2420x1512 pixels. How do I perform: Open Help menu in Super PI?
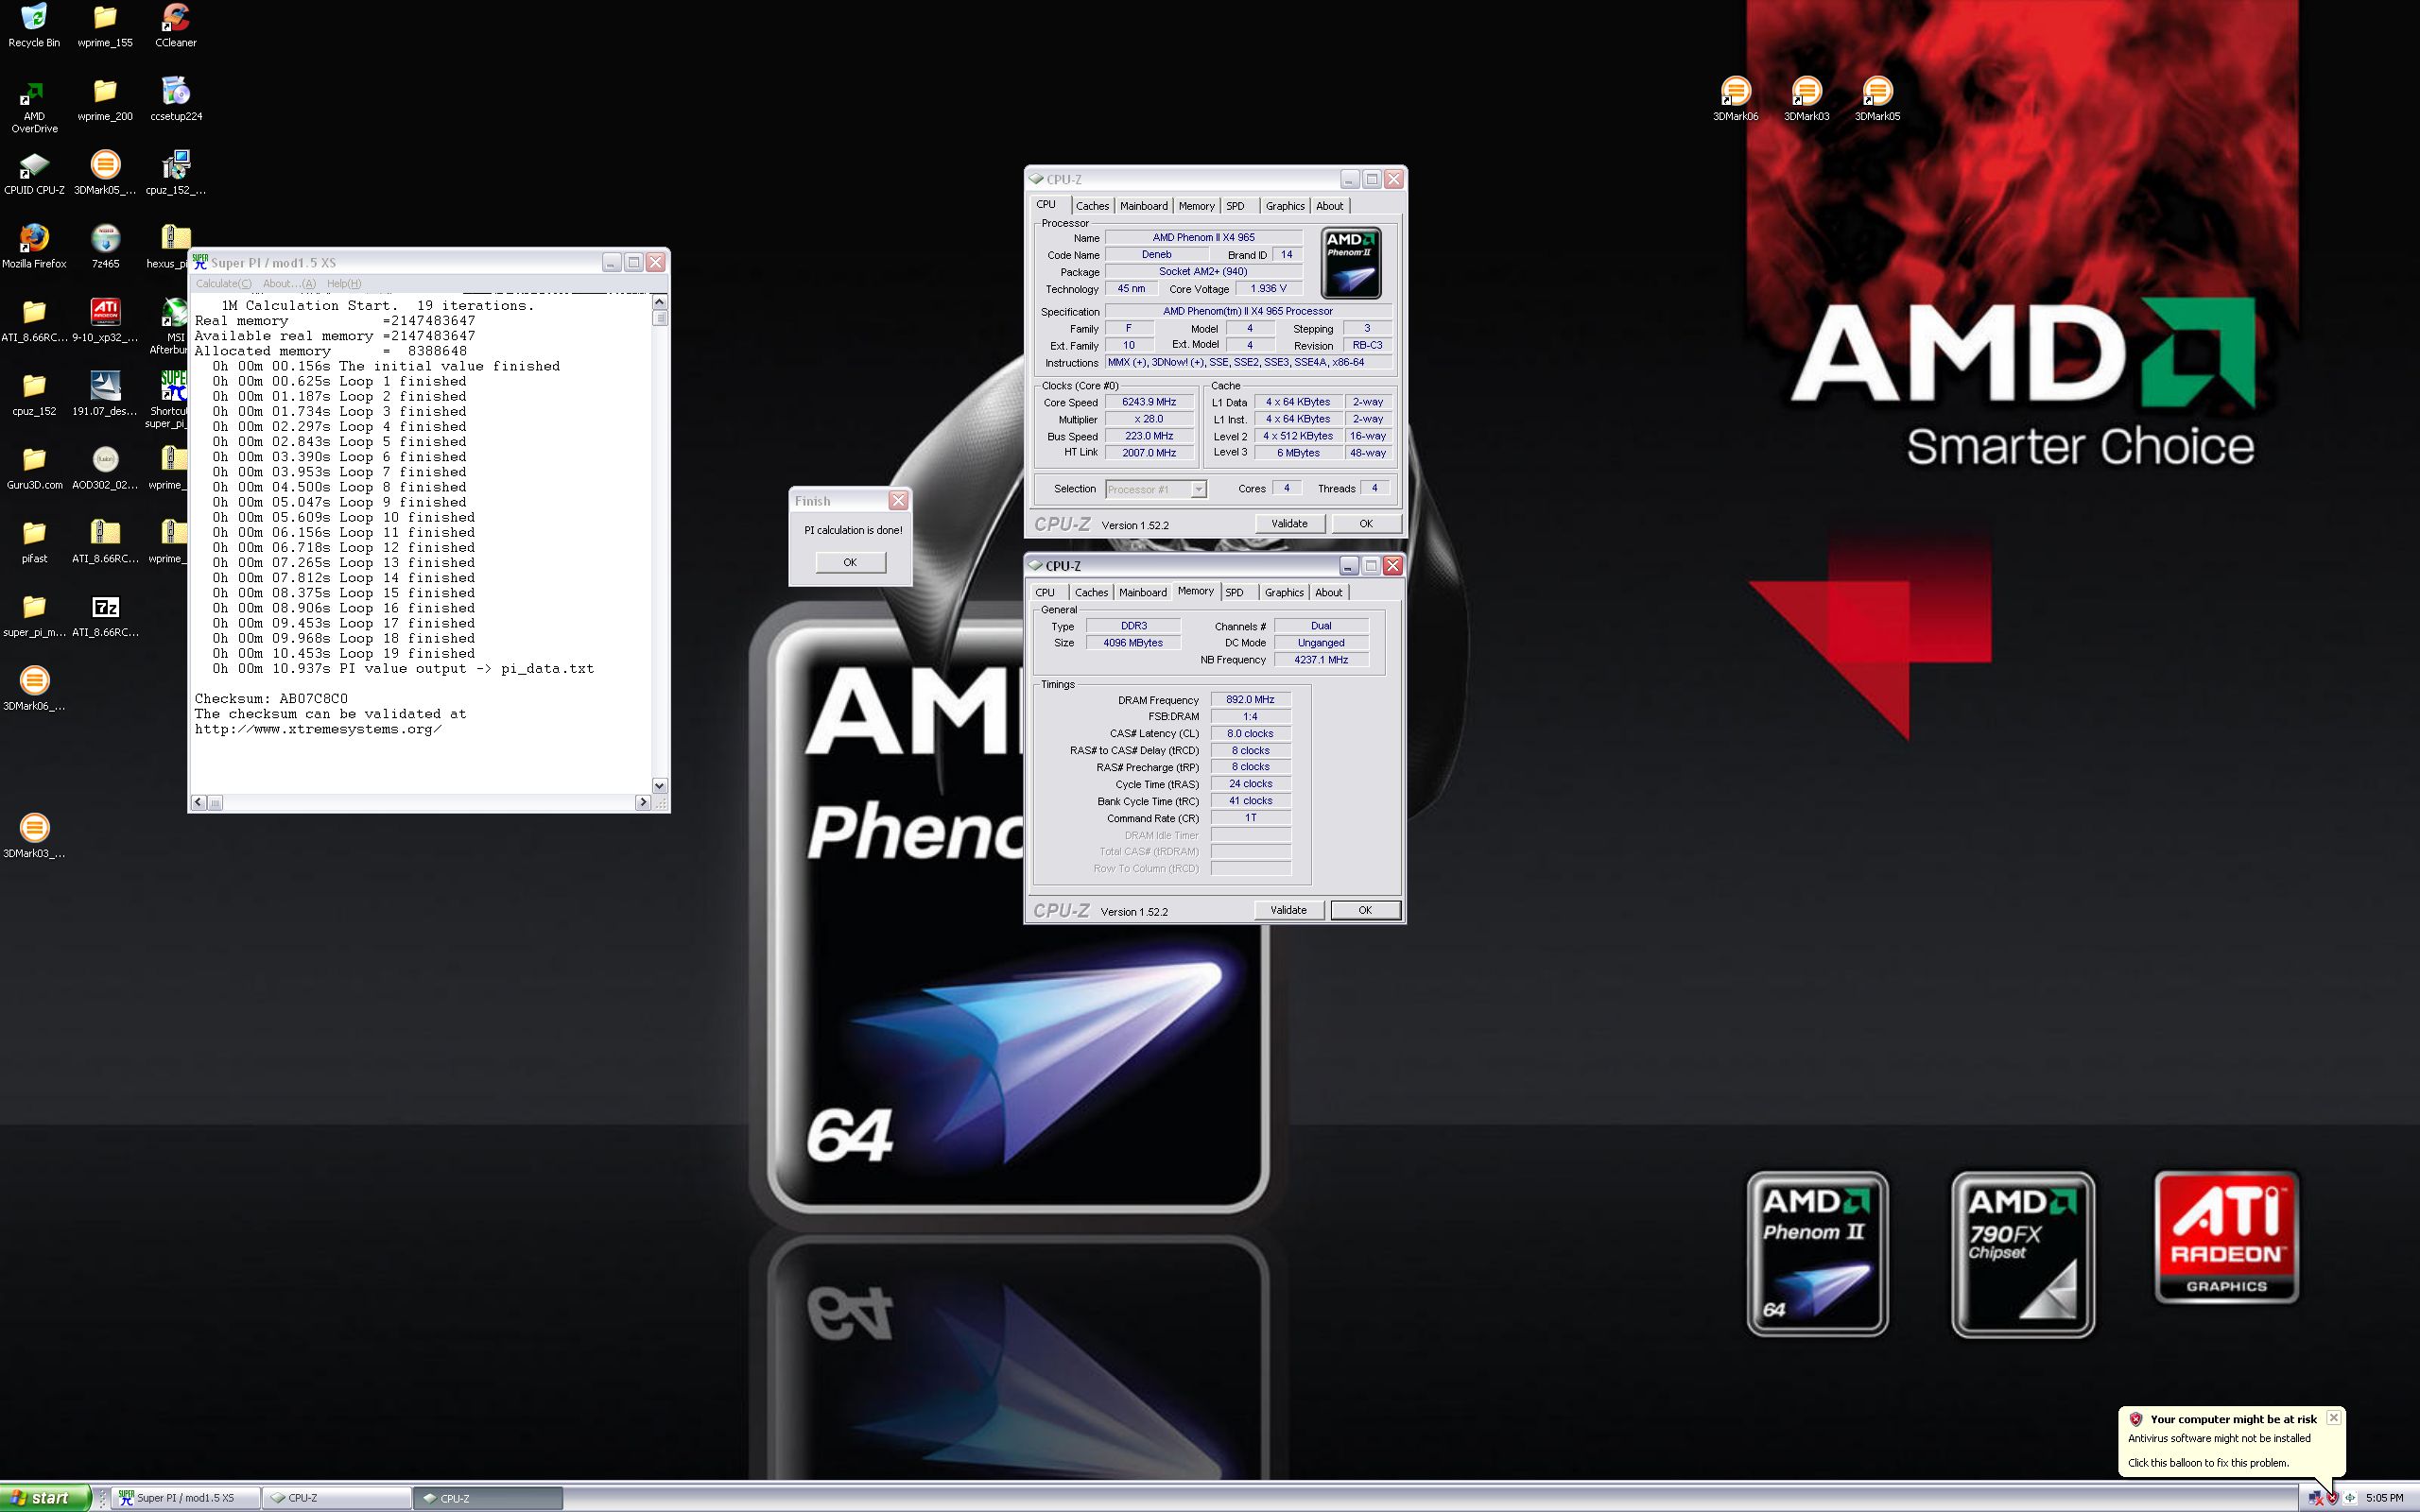pos(344,283)
